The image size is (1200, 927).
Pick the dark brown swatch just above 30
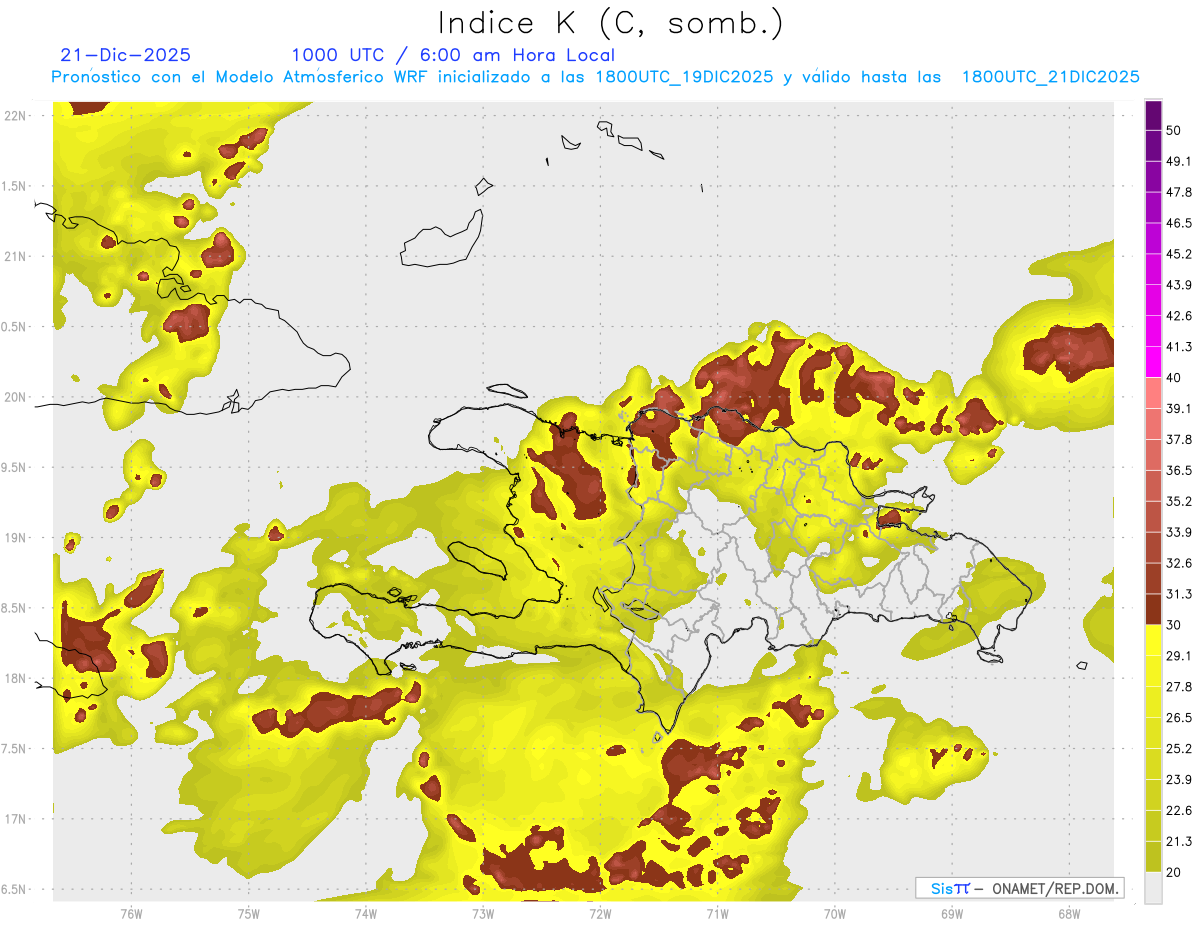click(1153, 610)
